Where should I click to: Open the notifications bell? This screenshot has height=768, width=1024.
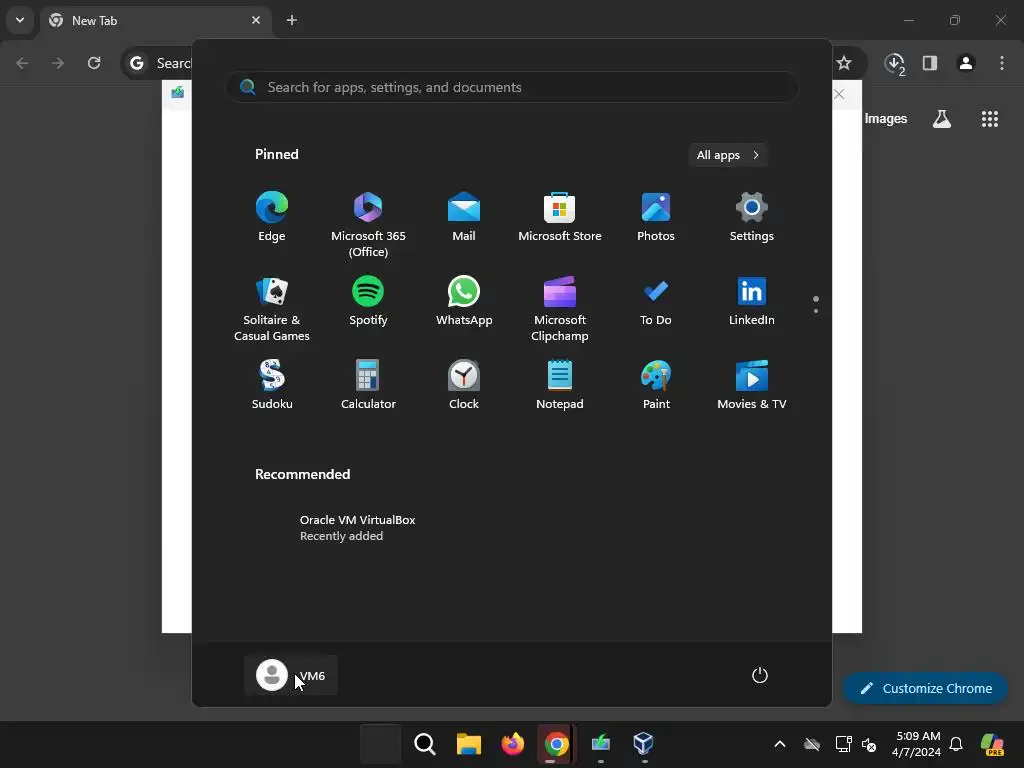956,744
